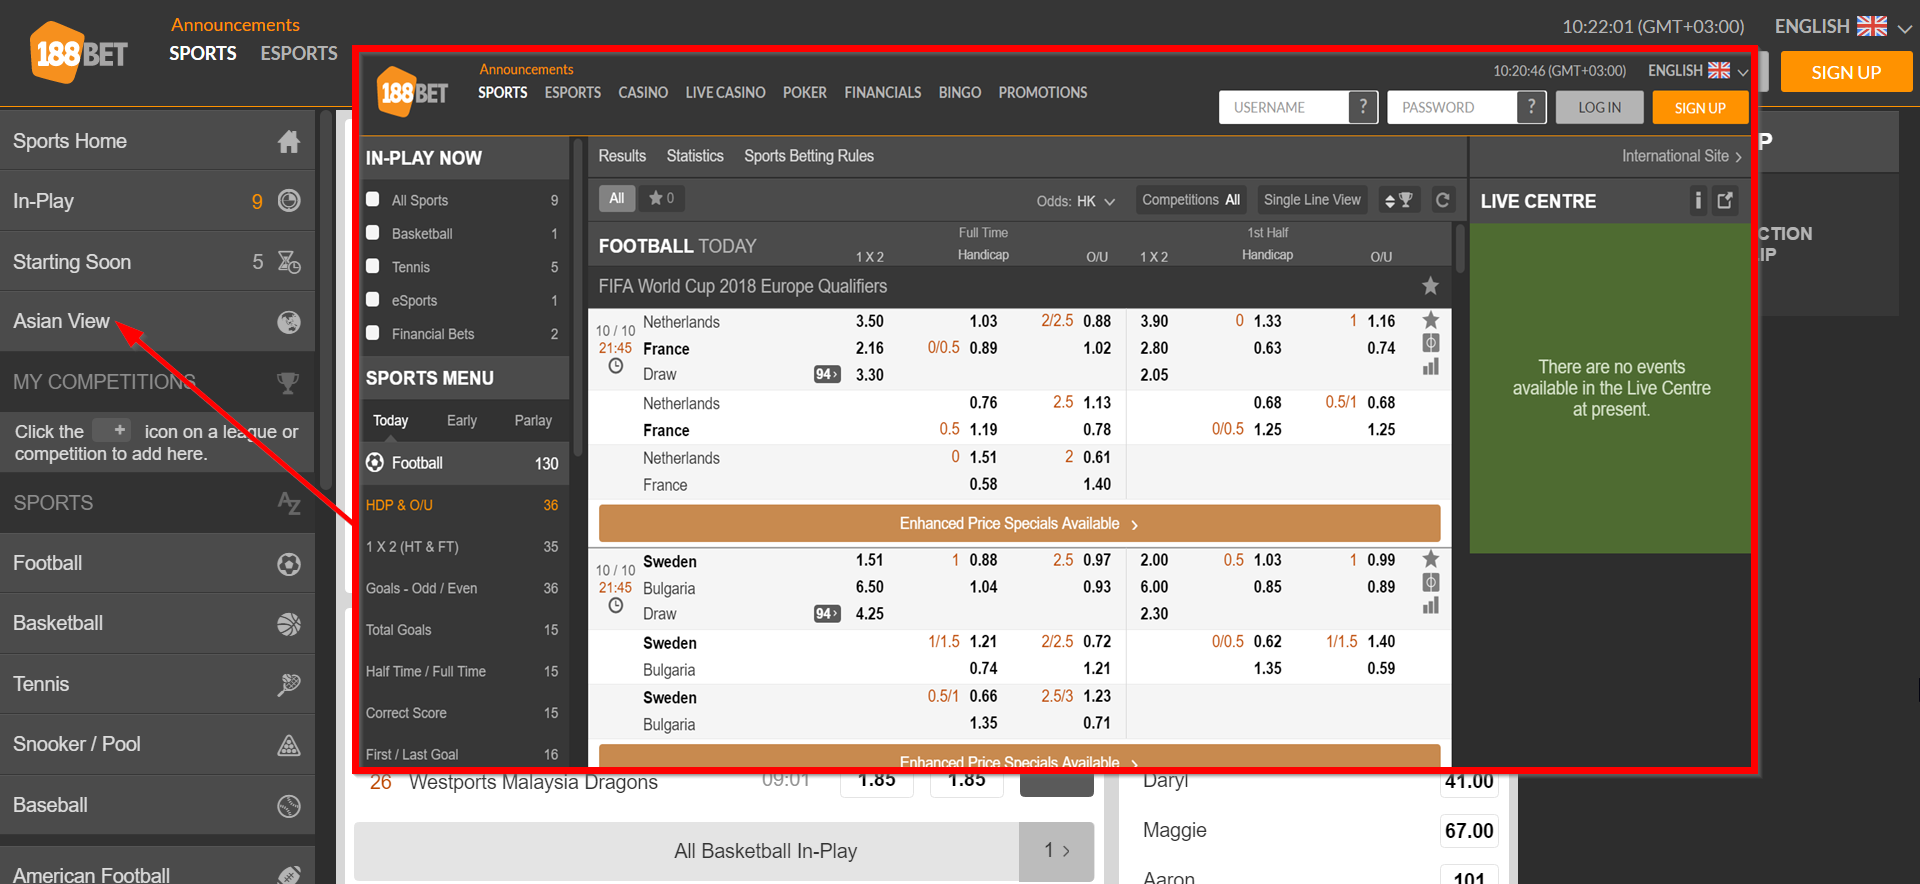Viewport: 1920px width, 884px height.
Task: Click the basketball icon in sidebar Basketball row
Action: point(289,624)
